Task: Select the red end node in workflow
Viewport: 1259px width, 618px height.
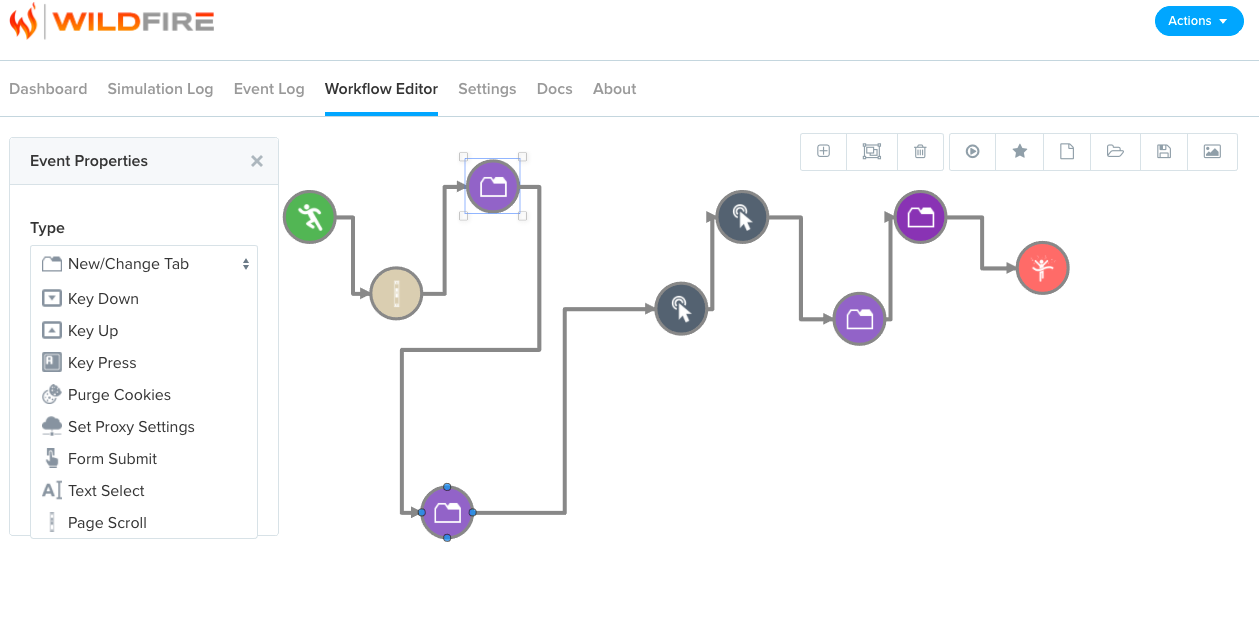Action: tap(1043, 268)
